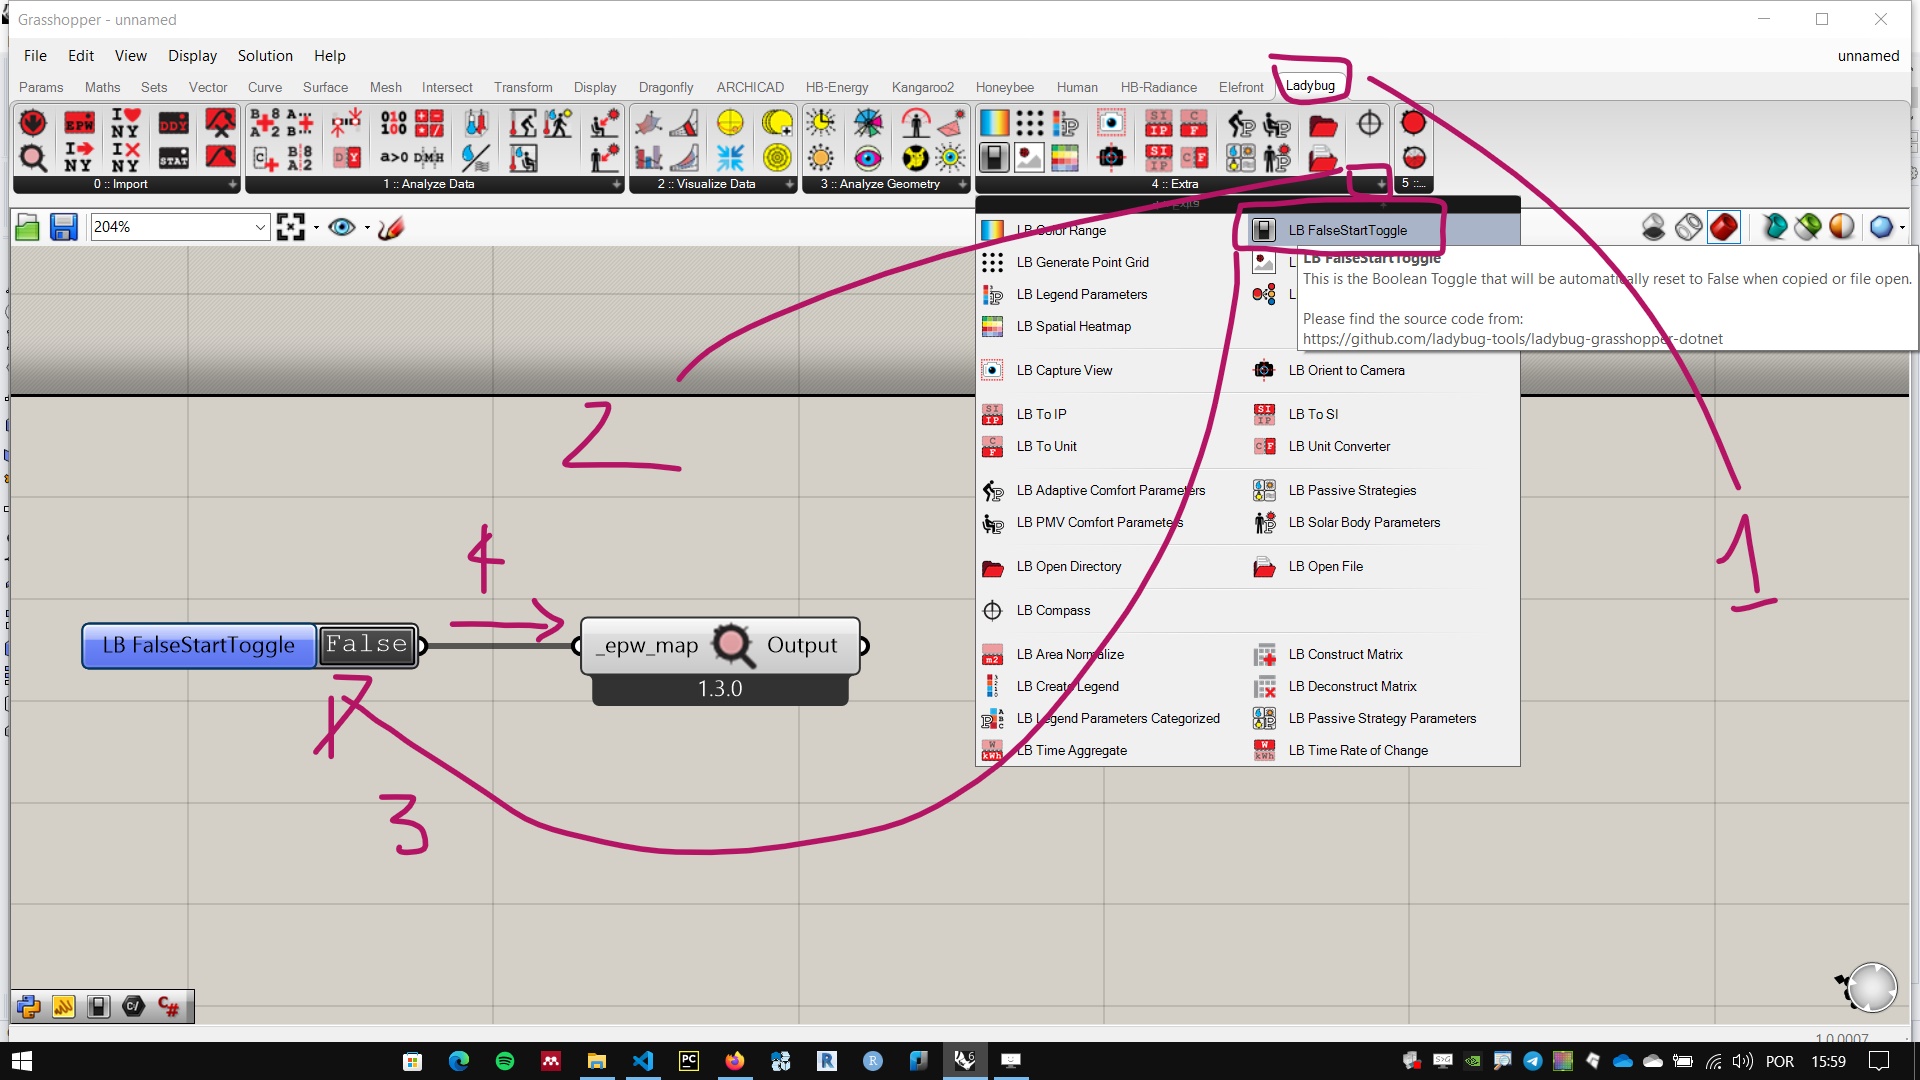The image size is (1920, 1080).
Task: Click the LB Capture View ribbon icon
Action: coord(1111,123)
